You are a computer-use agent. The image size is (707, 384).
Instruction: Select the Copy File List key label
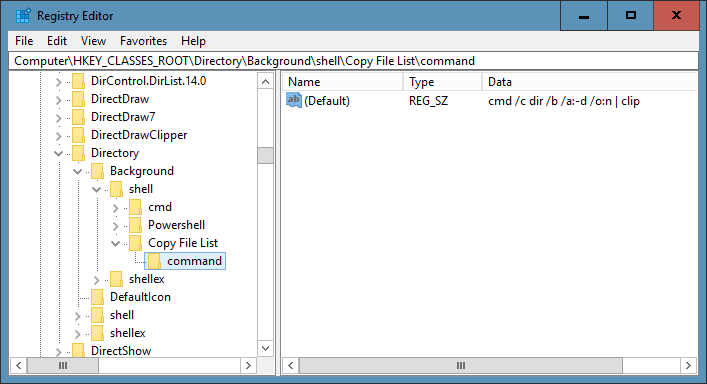point(183,243)
